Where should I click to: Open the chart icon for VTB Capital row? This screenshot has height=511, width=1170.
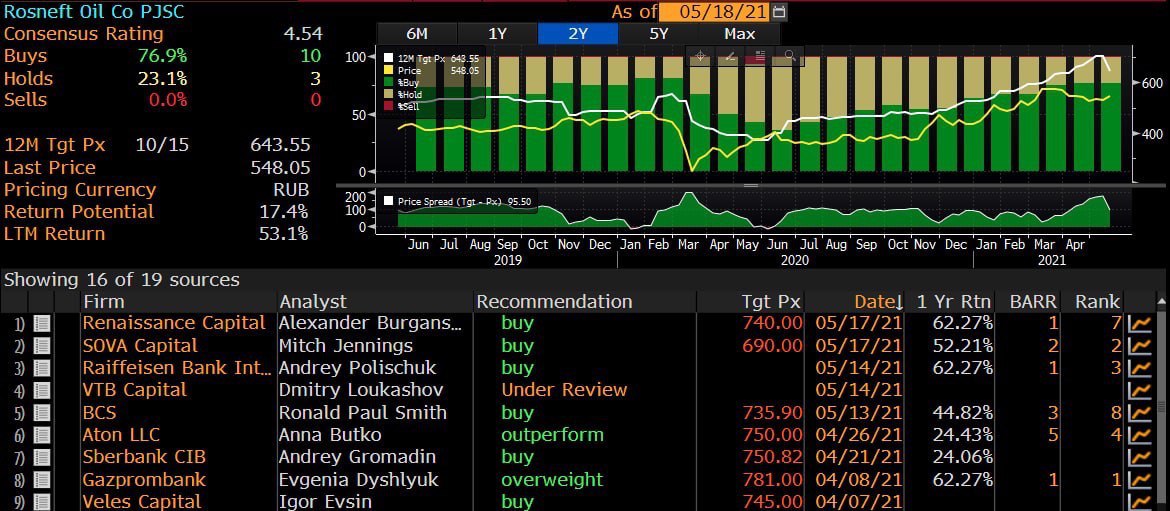(1140, 390)
